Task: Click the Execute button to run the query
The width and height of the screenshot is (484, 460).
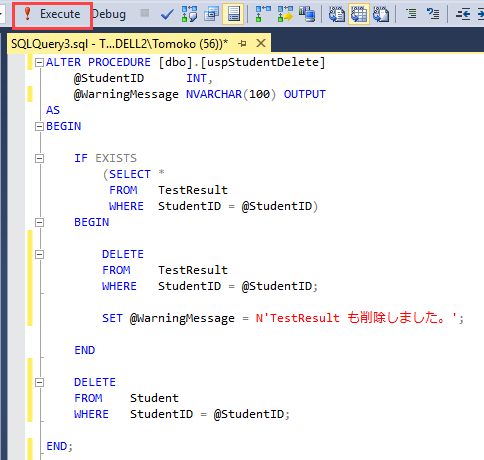Action: (52, 14)
